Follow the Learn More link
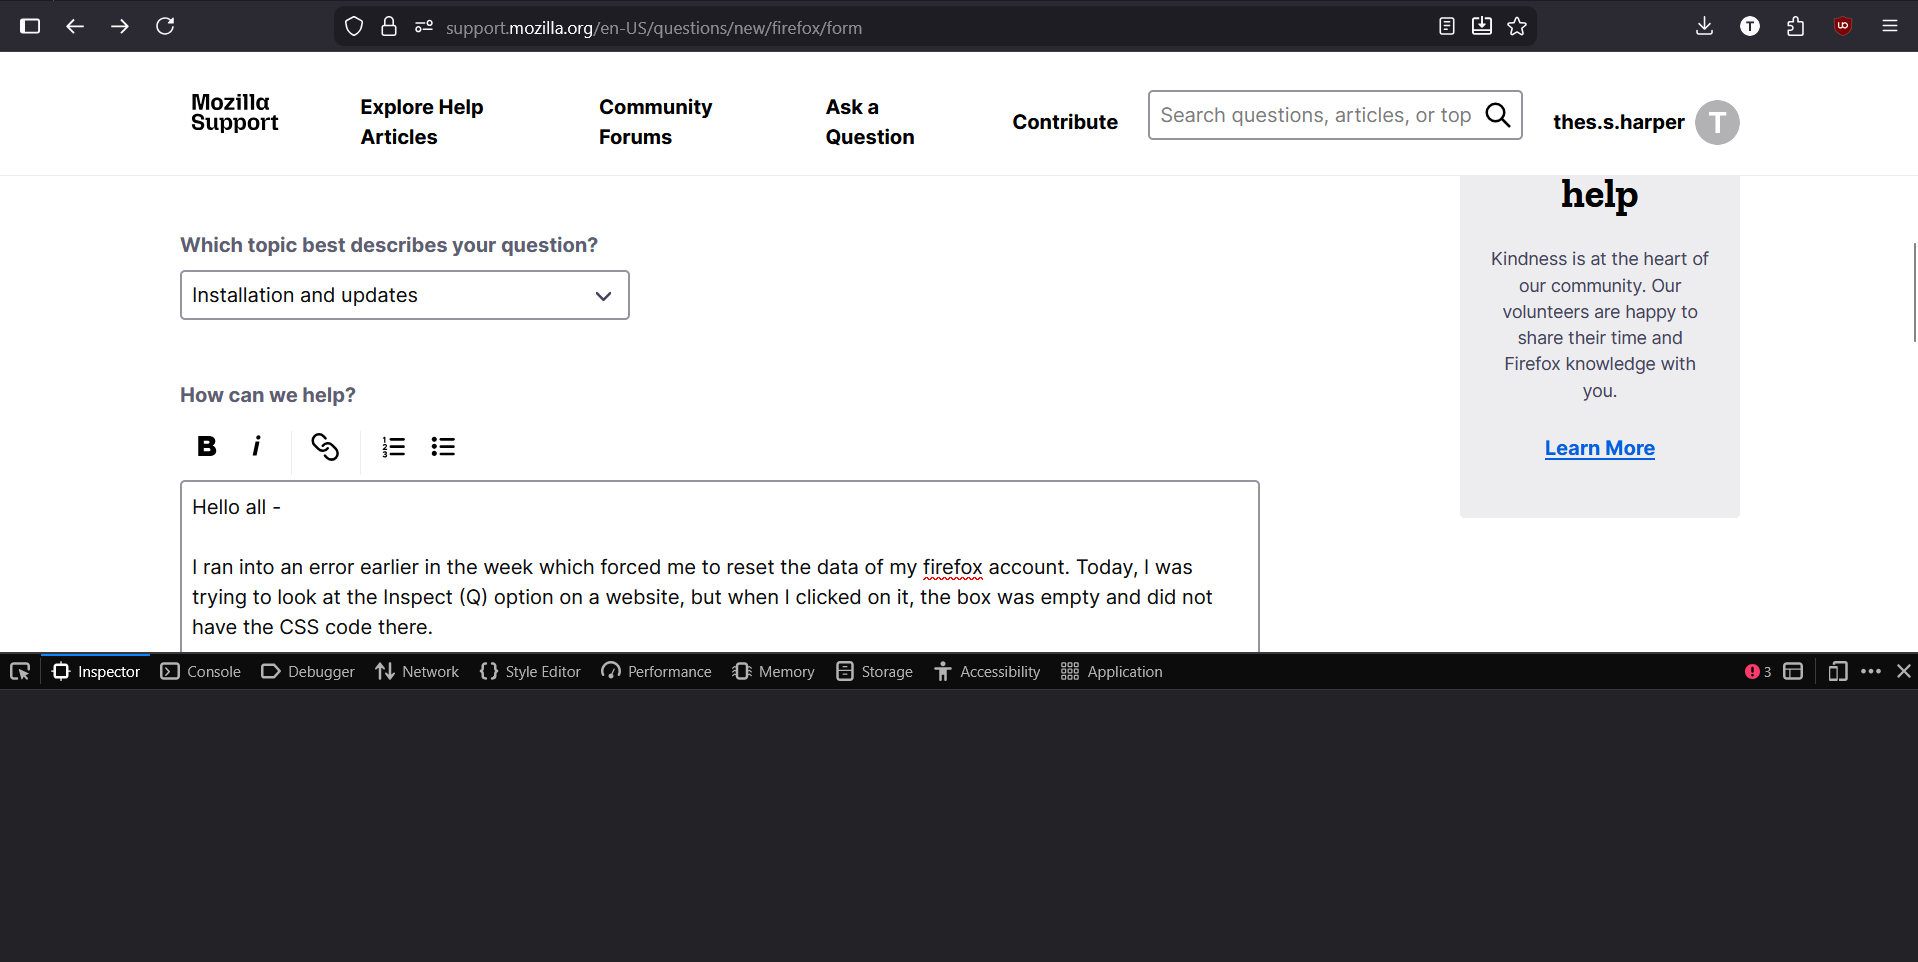1918x962 pixels. pos(1600,448)
